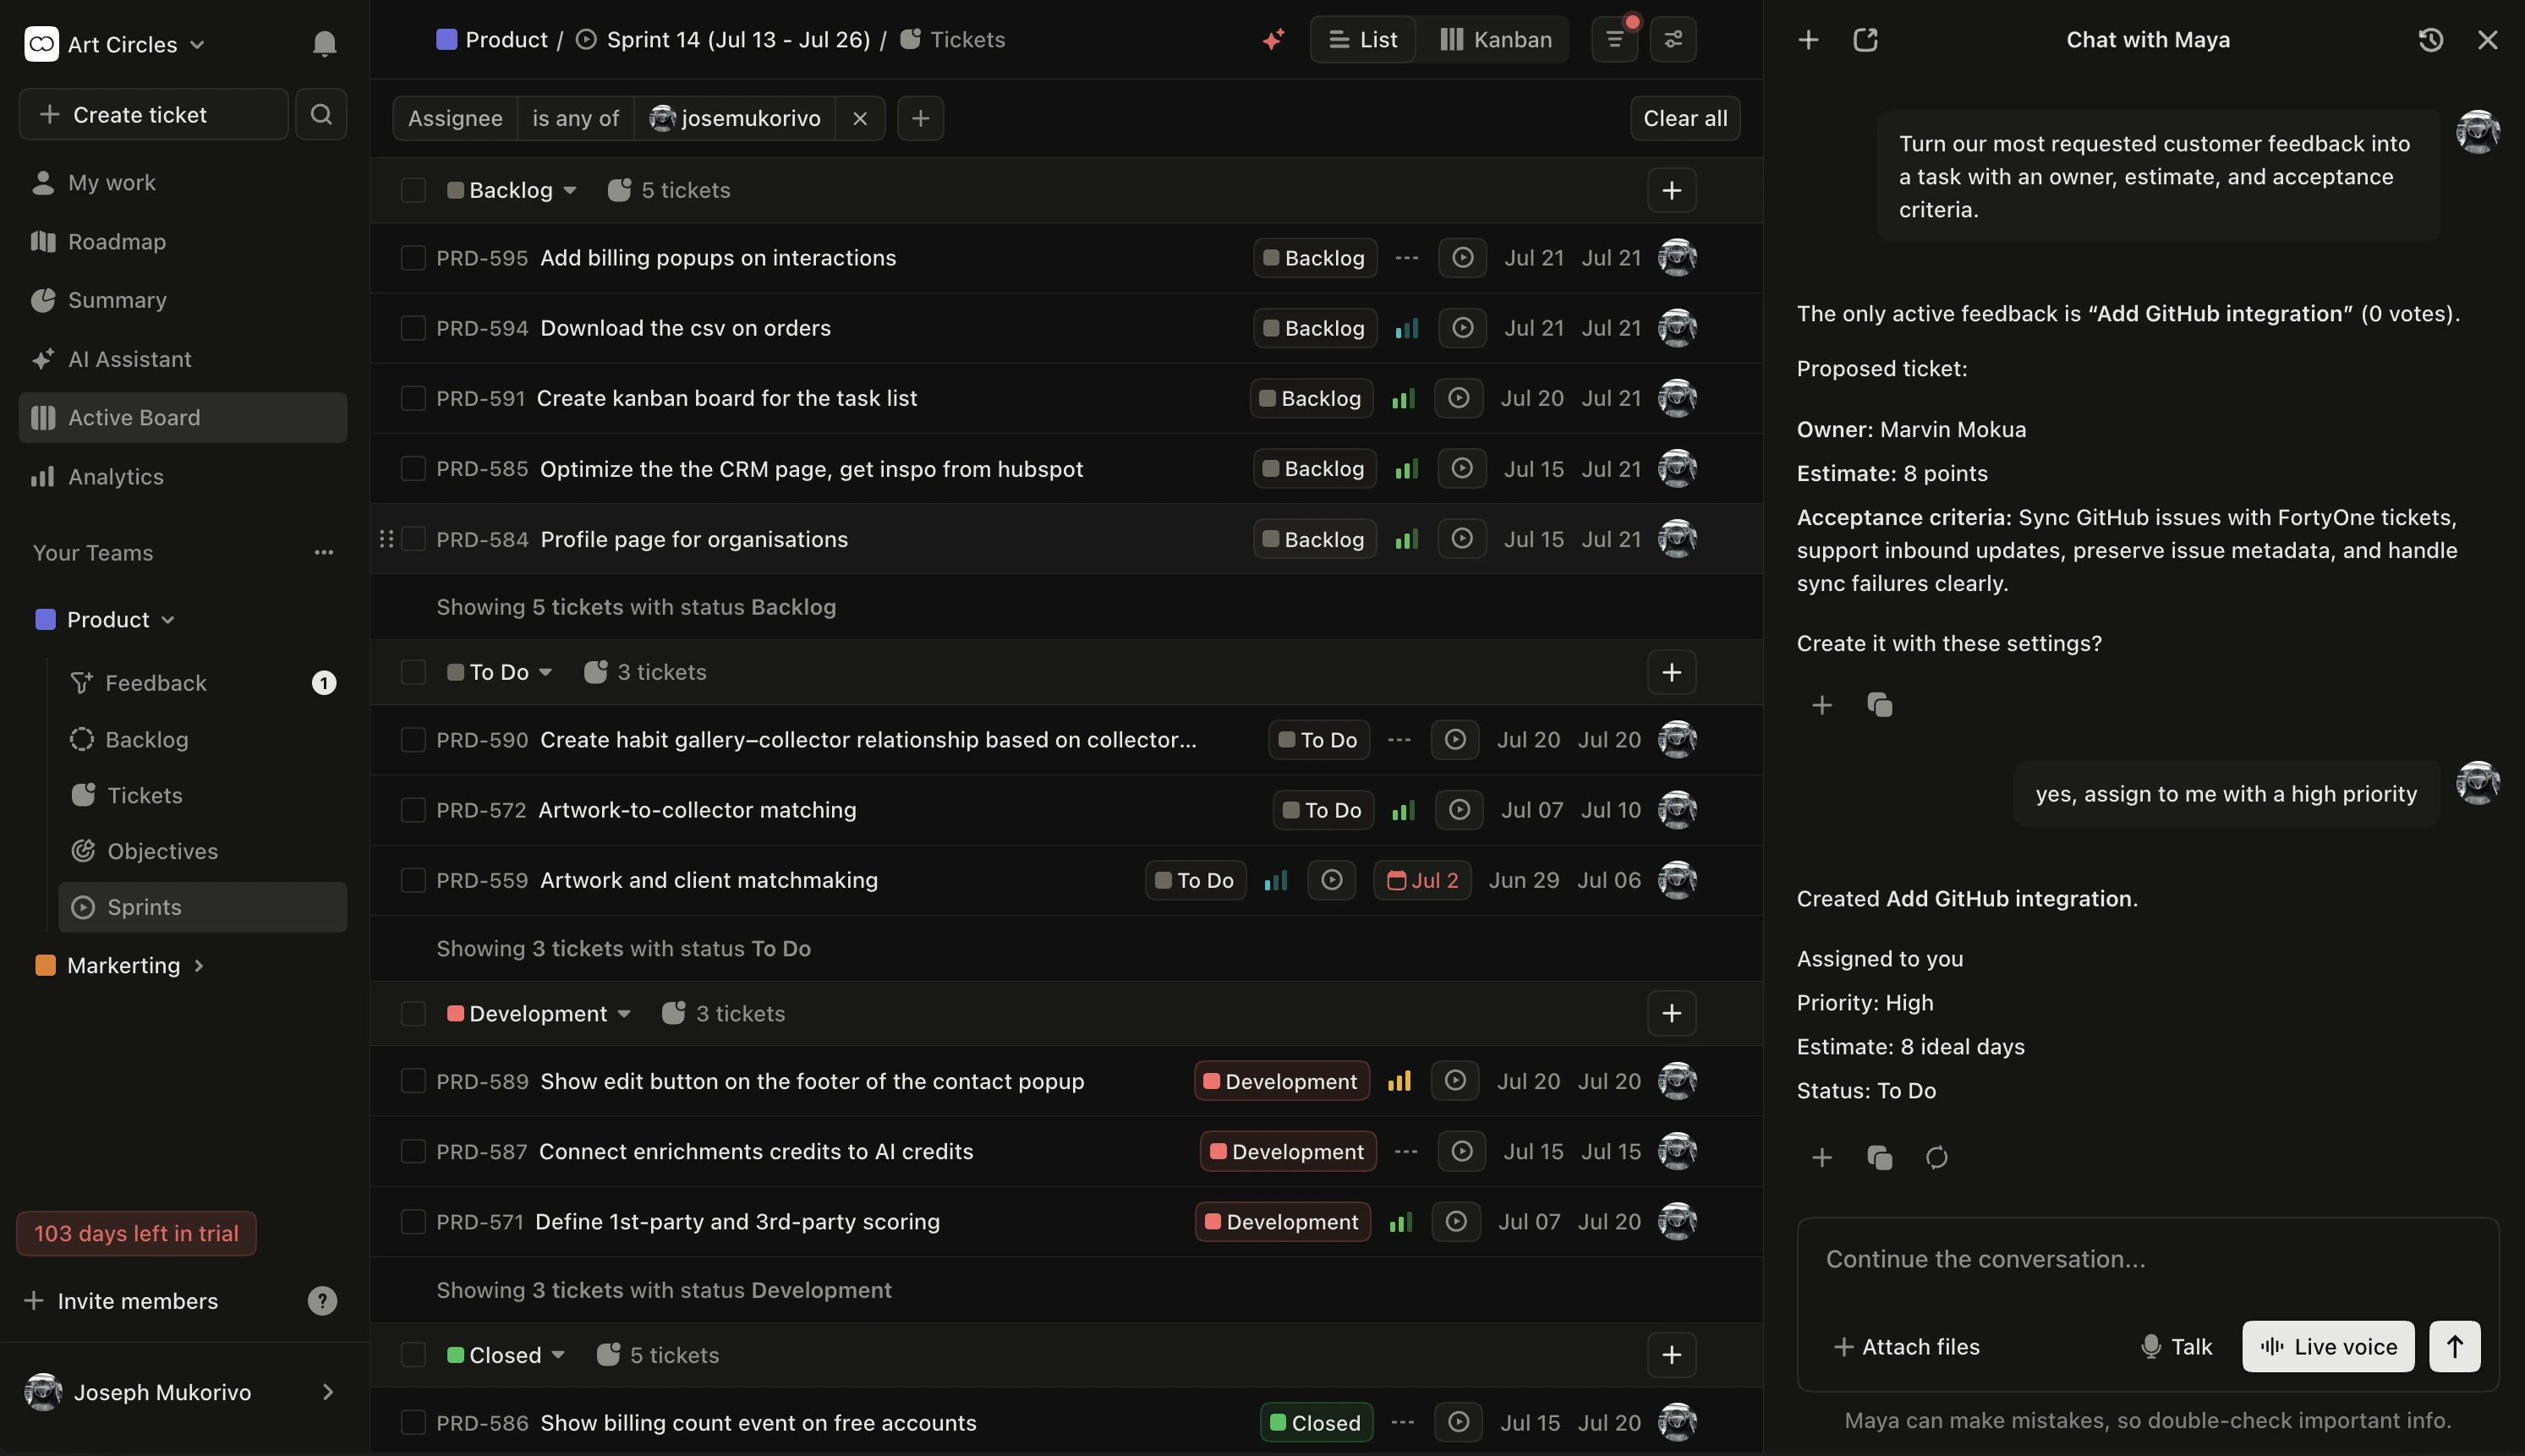Start Live voice chat

(2328, 1346)
